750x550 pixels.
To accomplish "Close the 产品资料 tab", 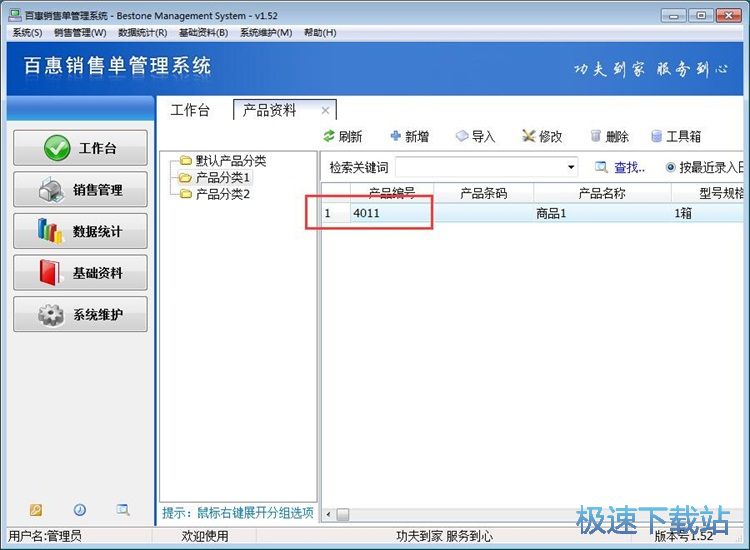I will pos(326,110).
